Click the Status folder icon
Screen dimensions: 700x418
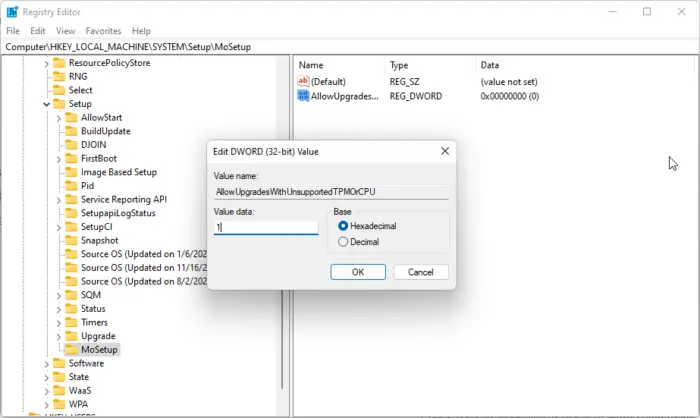(x=71, y=309)
